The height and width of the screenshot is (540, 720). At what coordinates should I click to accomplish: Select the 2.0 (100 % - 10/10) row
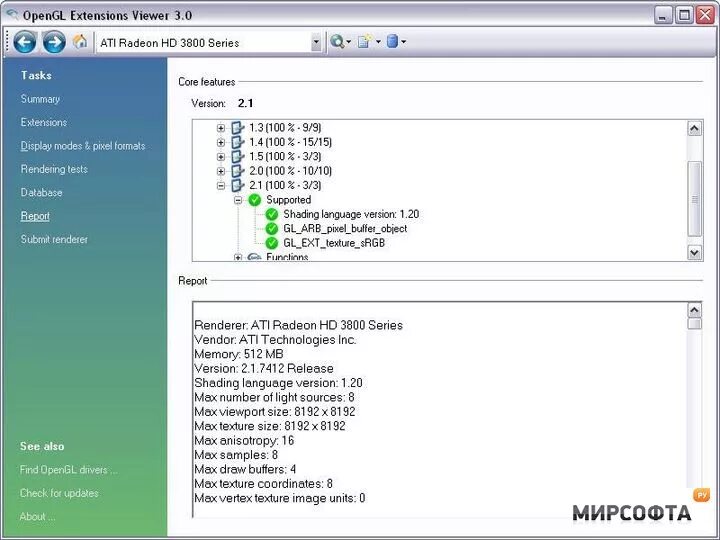coord(290,171)
